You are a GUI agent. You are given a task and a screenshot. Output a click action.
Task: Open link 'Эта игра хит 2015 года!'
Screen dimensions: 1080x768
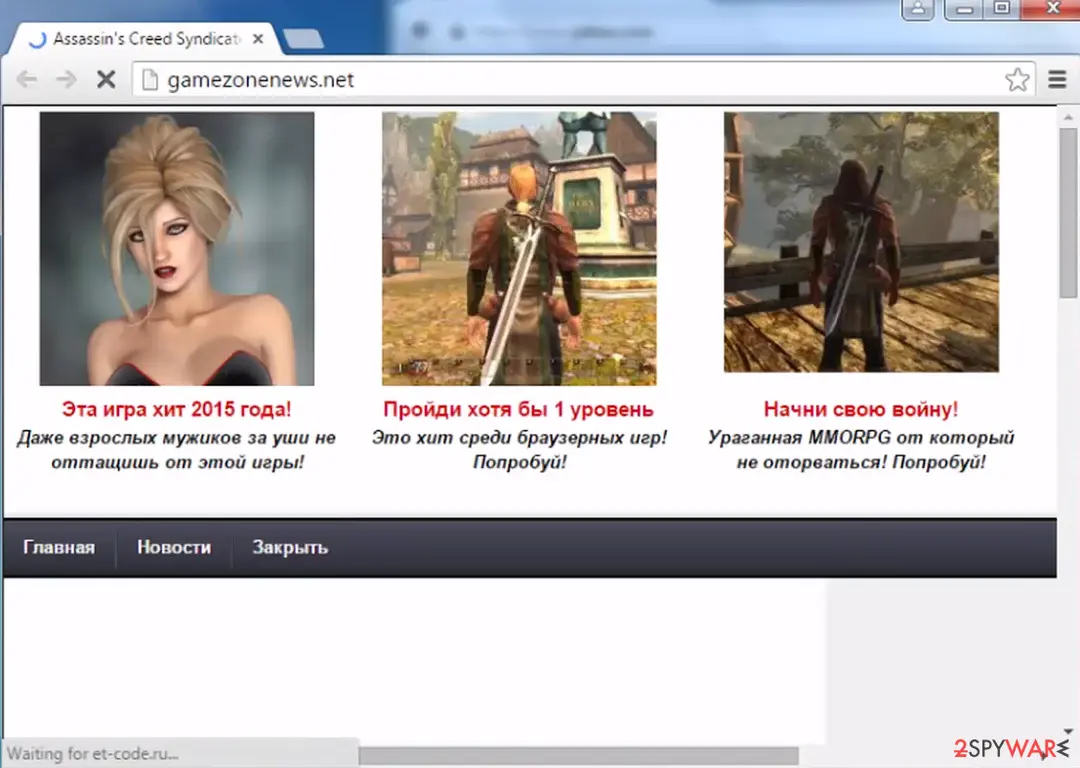[x=176, y=409]
